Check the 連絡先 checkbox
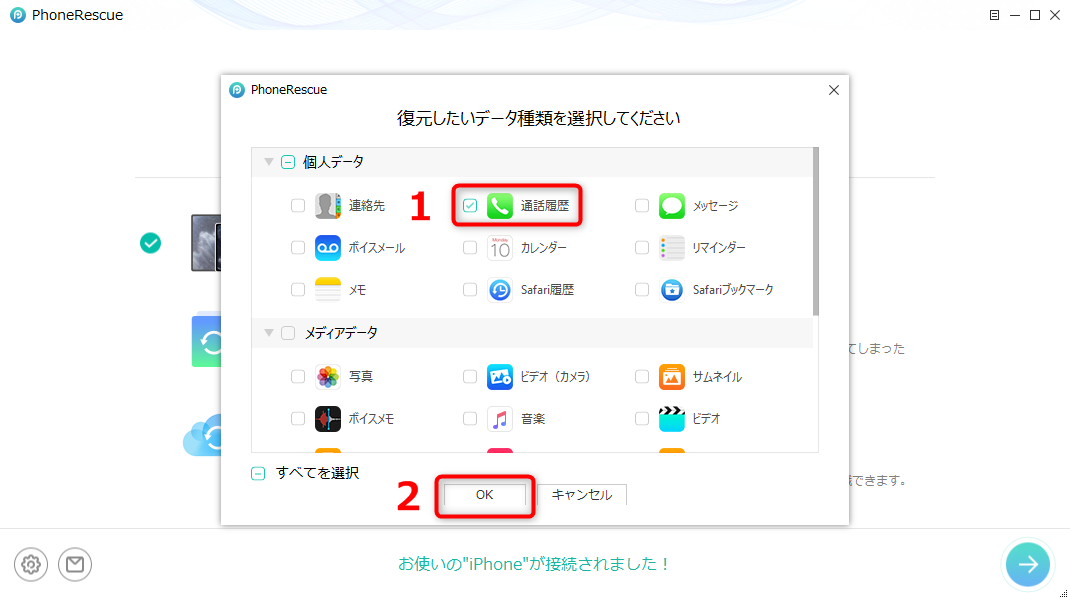The image size is (1070, 600). (298, 205)
